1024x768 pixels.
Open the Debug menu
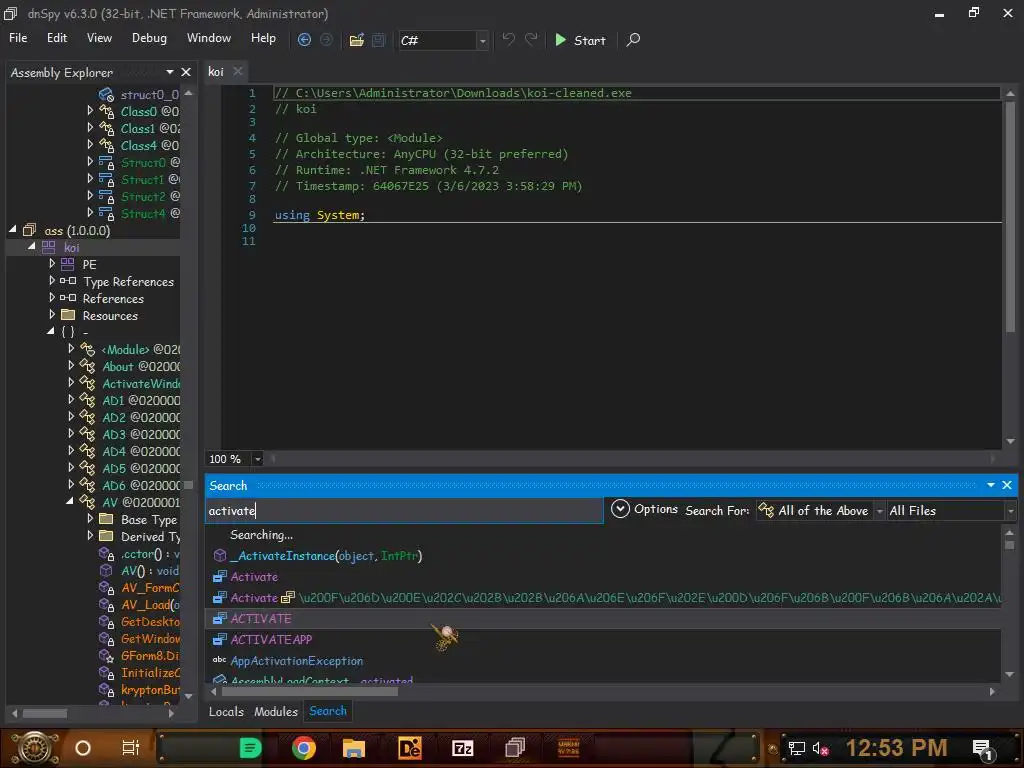click(149, 38)
